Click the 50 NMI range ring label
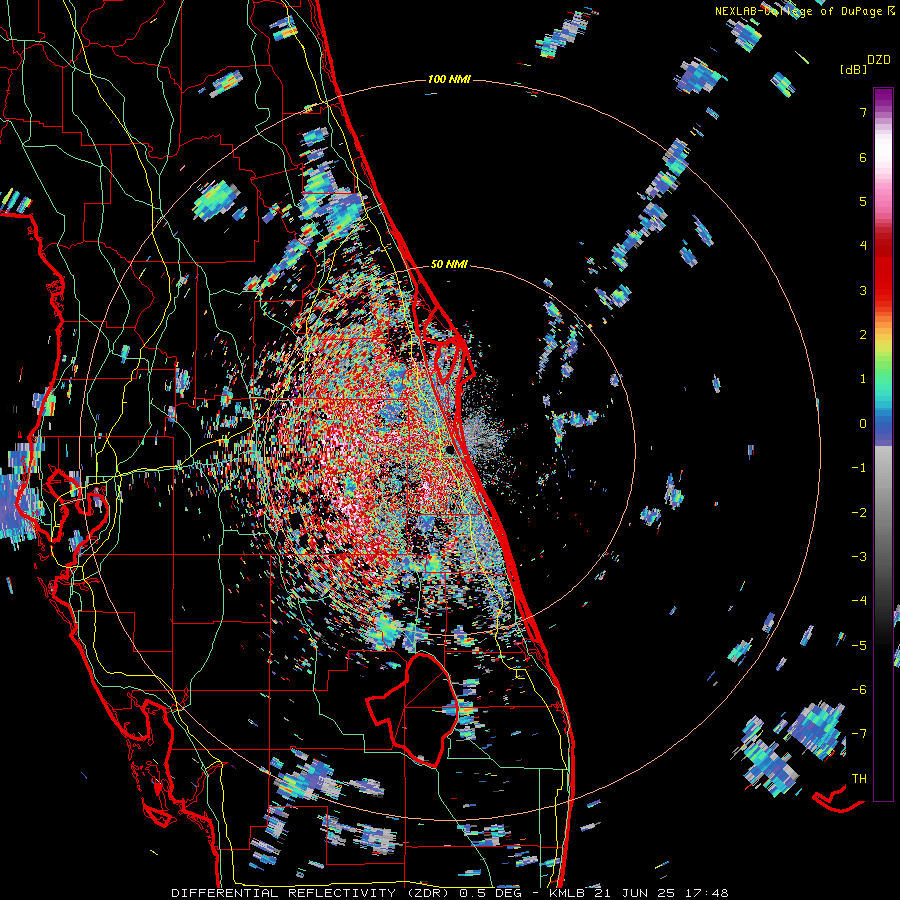The height and width of the screenshot is (900, 900). 449,264
